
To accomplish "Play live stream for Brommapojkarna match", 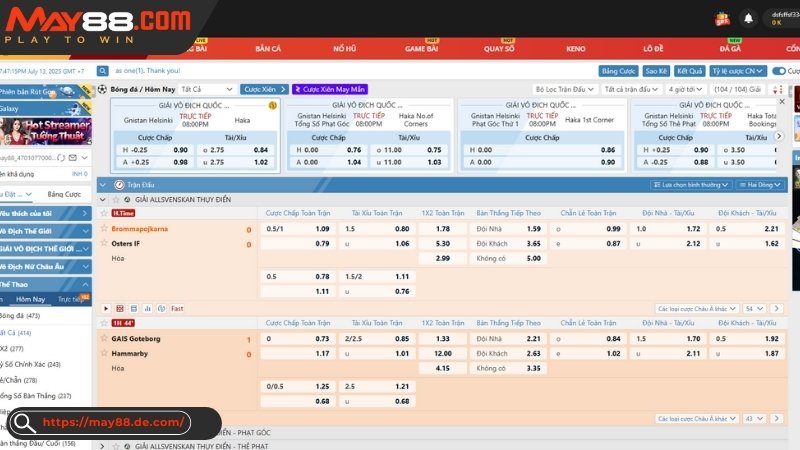I will click(106, 308).
